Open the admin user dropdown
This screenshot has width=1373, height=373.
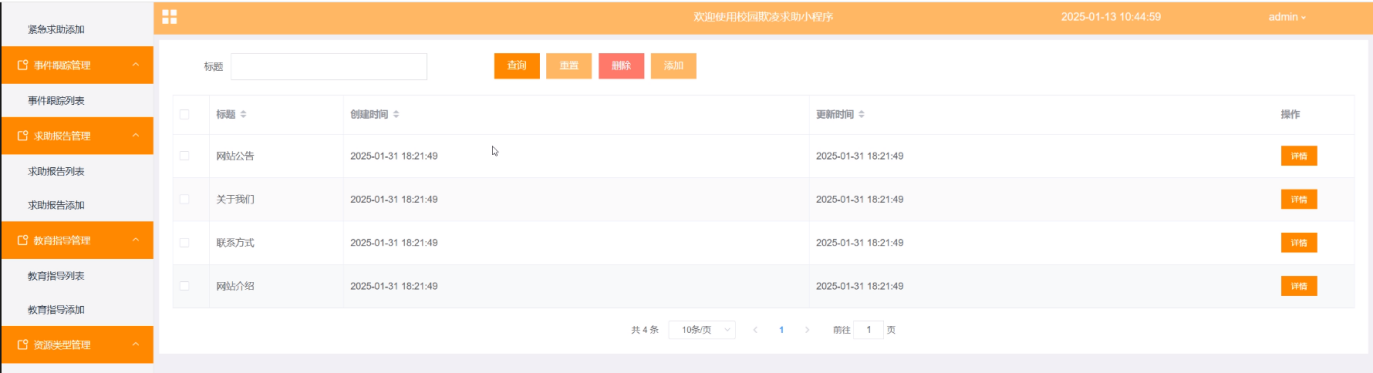[x=1287, y=17]
